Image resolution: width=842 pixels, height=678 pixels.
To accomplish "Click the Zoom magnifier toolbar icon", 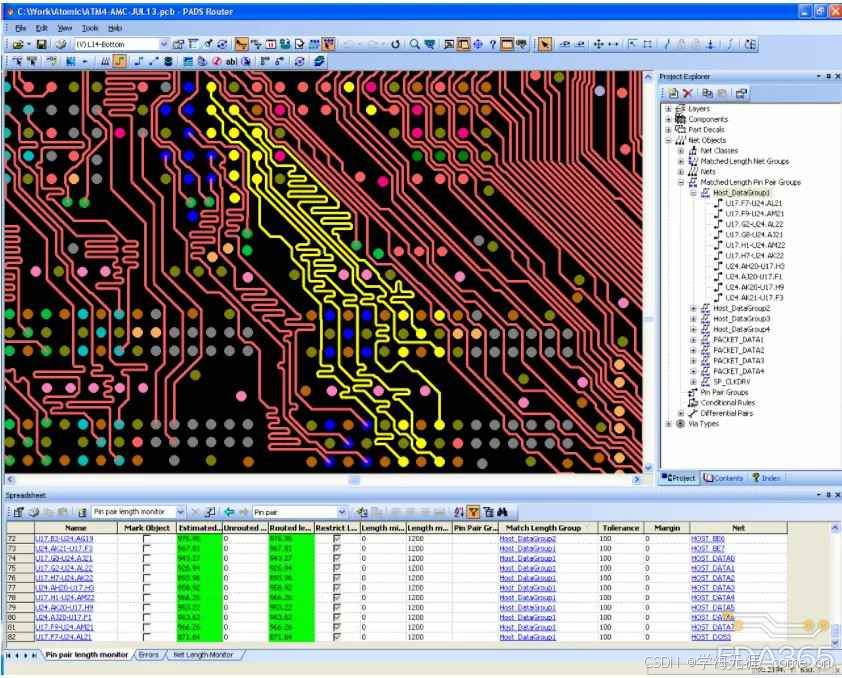I will tap(415, 44).
